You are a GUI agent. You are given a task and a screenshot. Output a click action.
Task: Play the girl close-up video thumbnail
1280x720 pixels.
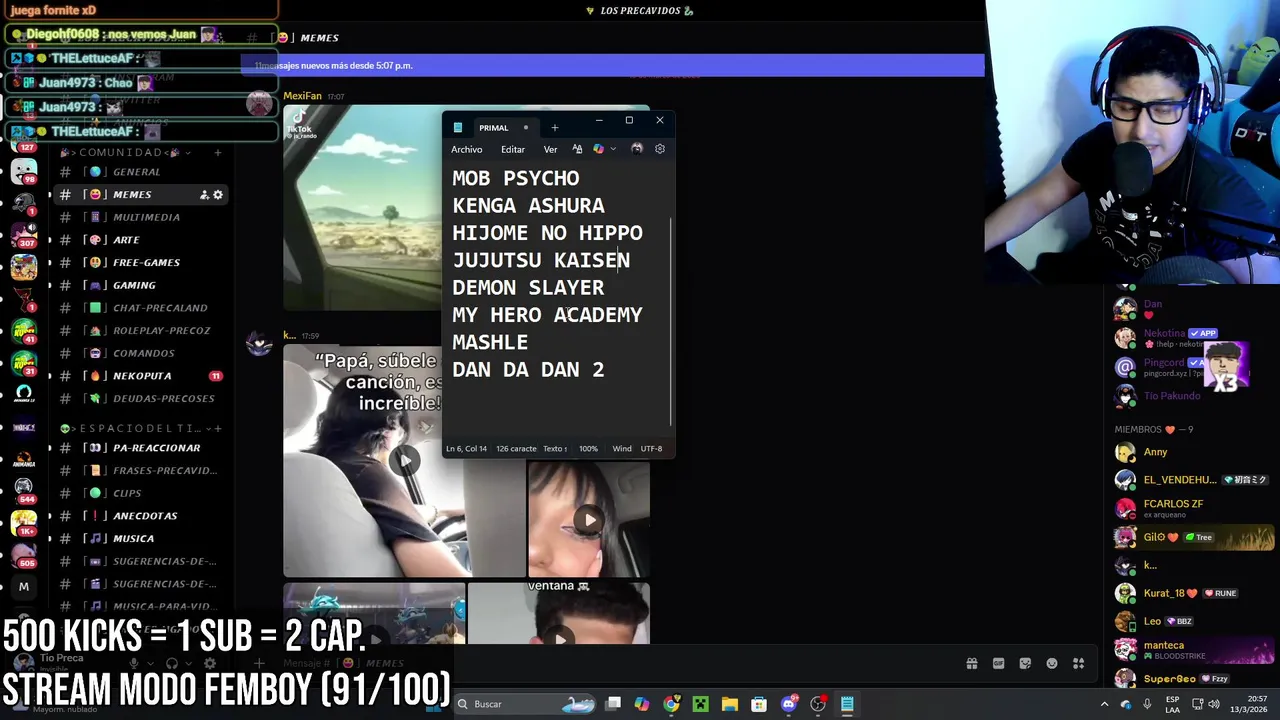[590, 519]
